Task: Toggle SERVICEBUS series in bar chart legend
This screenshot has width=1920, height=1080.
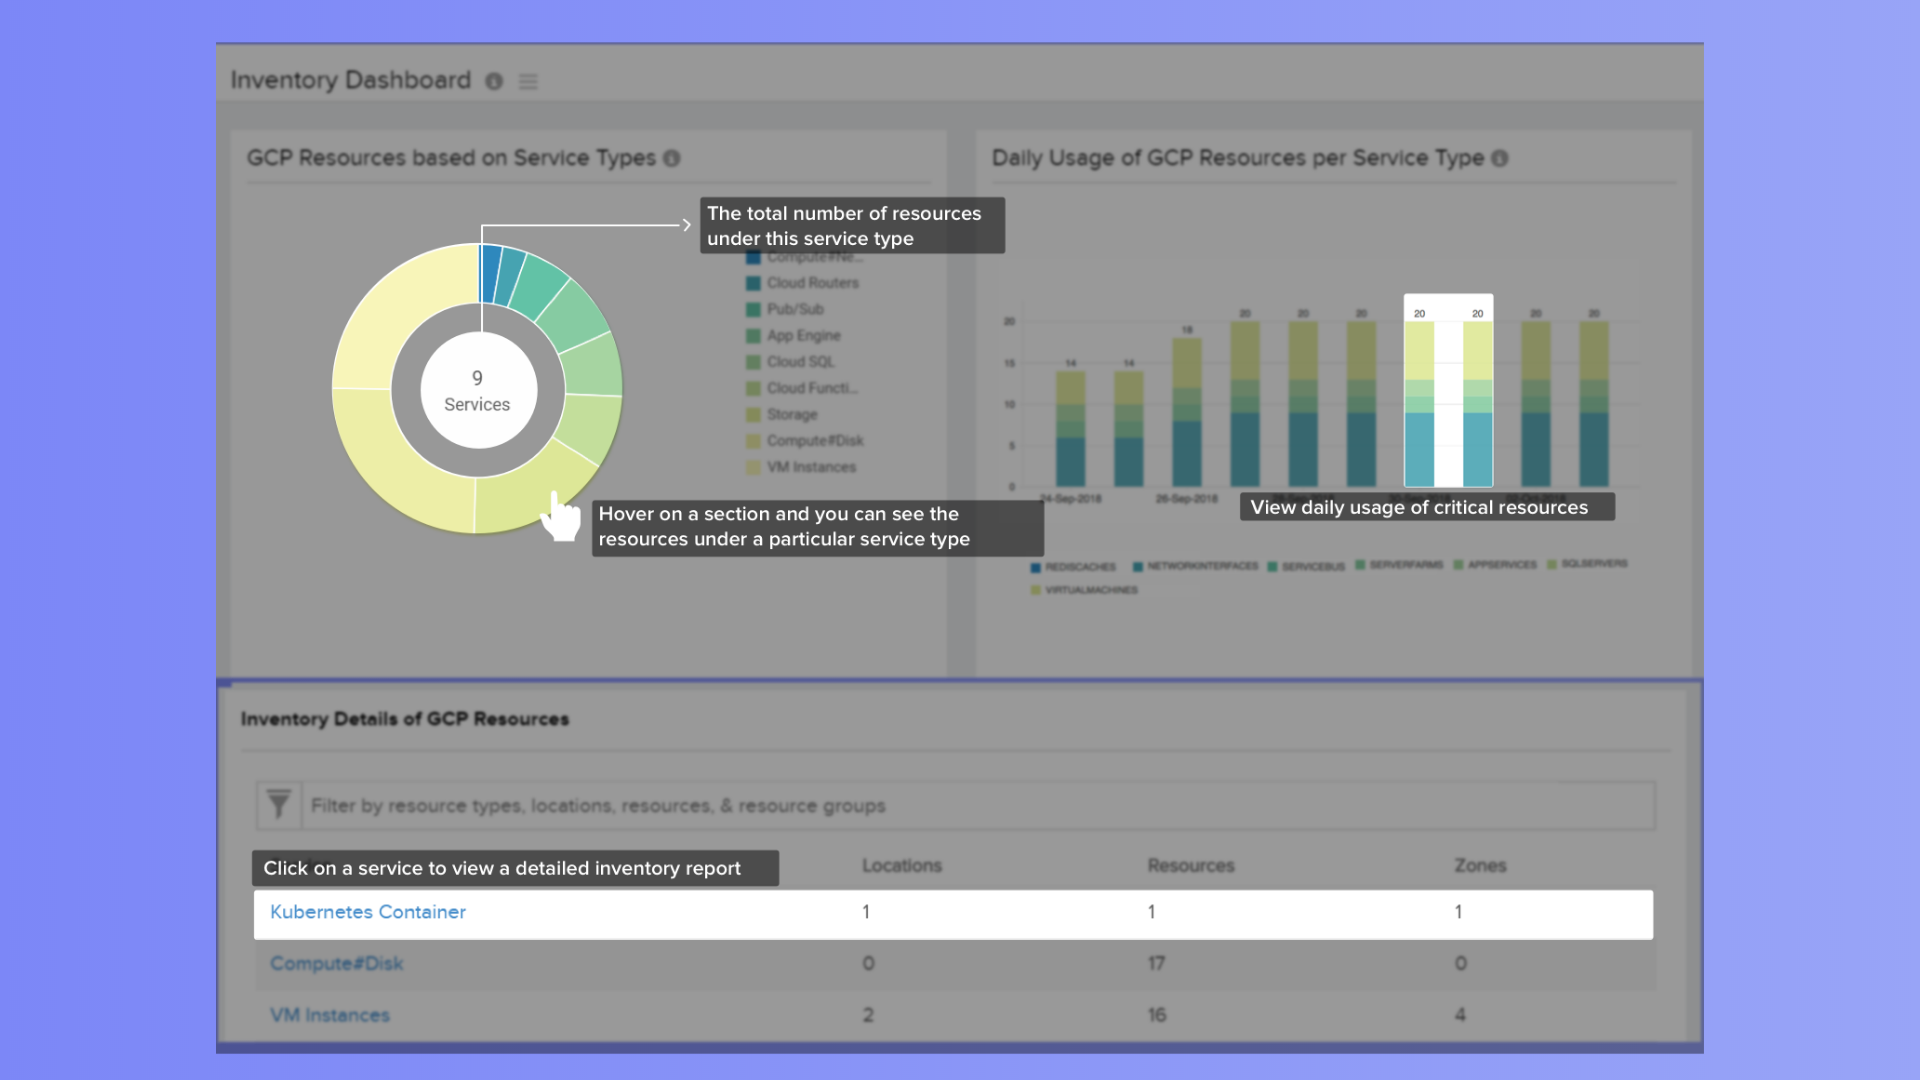Action: 1307,567
